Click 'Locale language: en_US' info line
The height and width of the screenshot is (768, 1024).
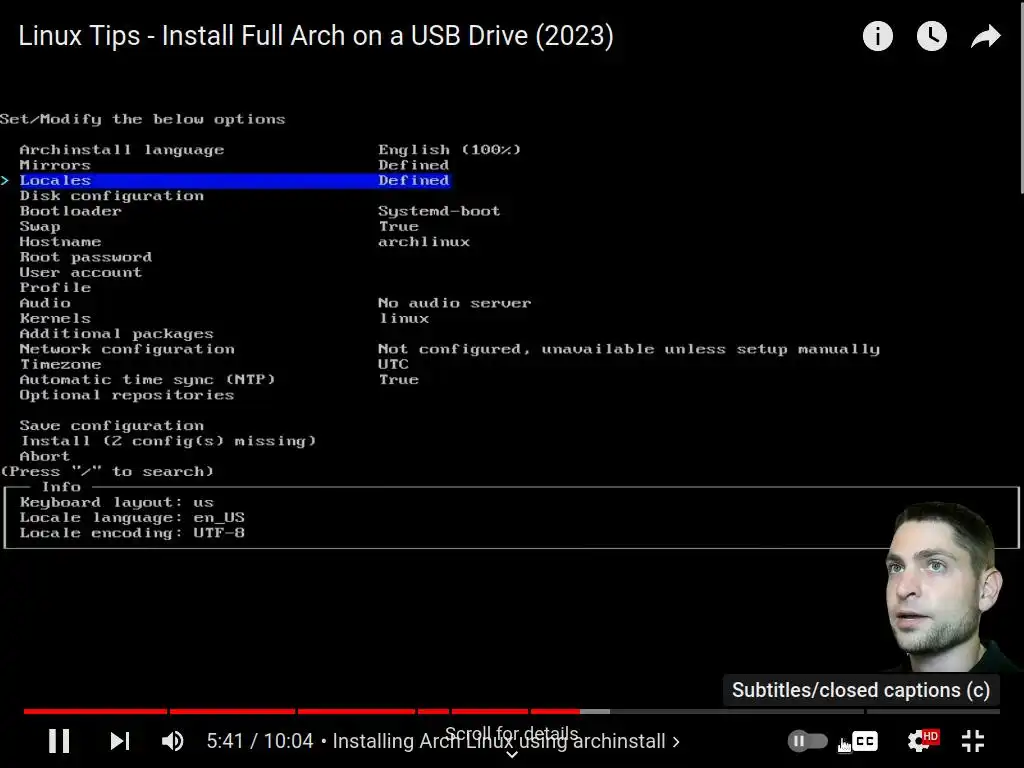click(132, 517)
